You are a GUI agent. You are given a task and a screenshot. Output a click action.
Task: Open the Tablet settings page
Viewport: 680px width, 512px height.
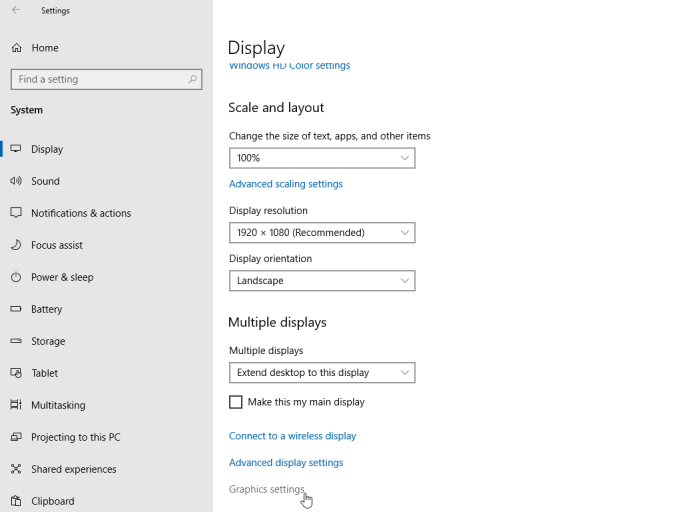(45, 373)
